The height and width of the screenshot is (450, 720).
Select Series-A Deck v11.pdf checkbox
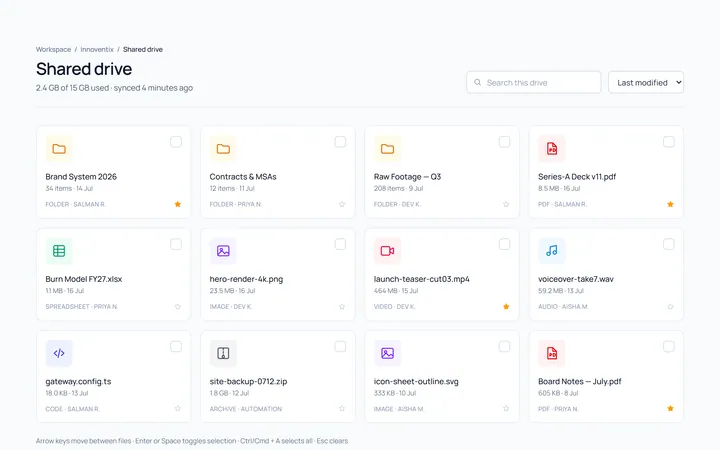(669, 142)
